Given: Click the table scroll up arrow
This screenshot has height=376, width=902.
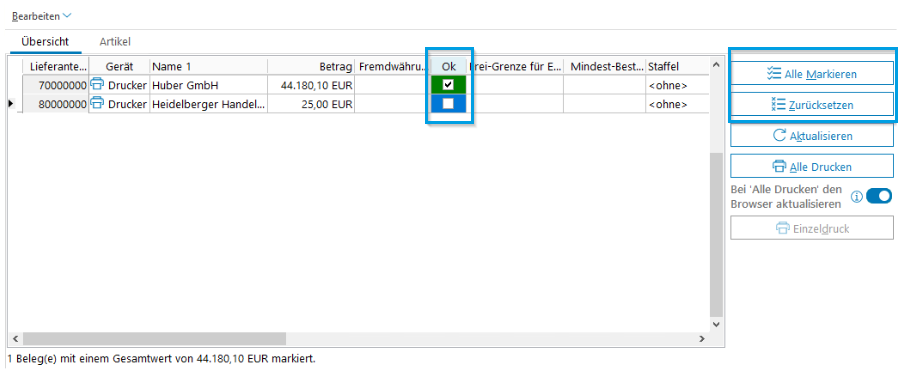Looking at the screenshot, I should click(x=716, y=64).
